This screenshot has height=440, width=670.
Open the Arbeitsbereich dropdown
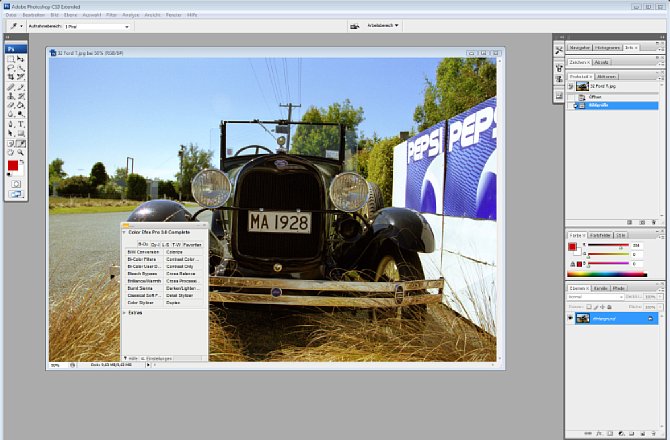pyautogui.click(x=383, y=26)
